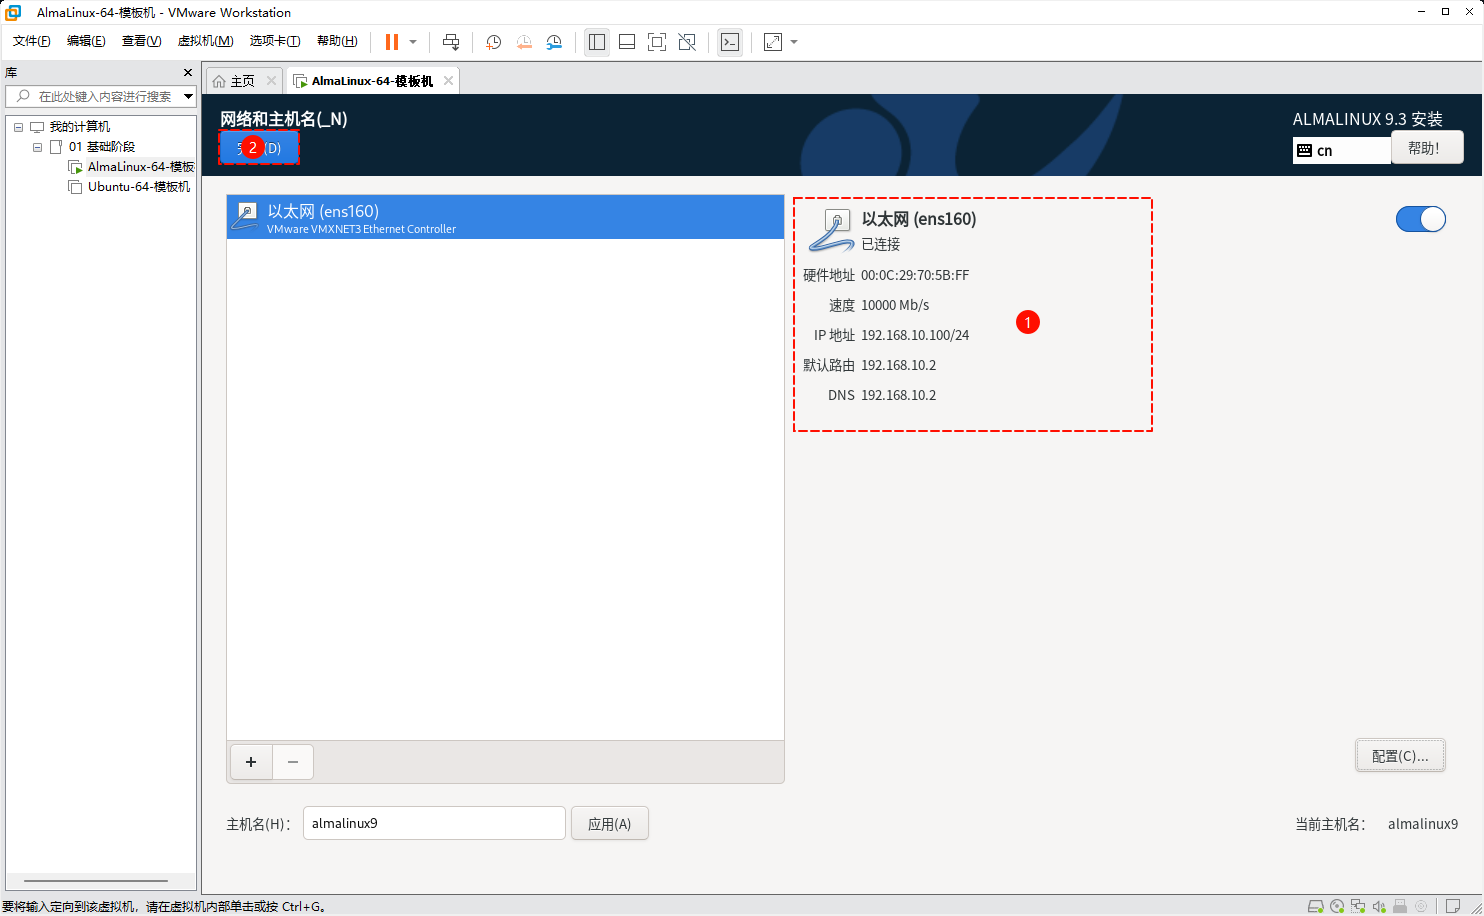Image resolution: width=1484 pixels, height=916 pixels.
Task: Click the sound card status icon
Action: 1379,906
